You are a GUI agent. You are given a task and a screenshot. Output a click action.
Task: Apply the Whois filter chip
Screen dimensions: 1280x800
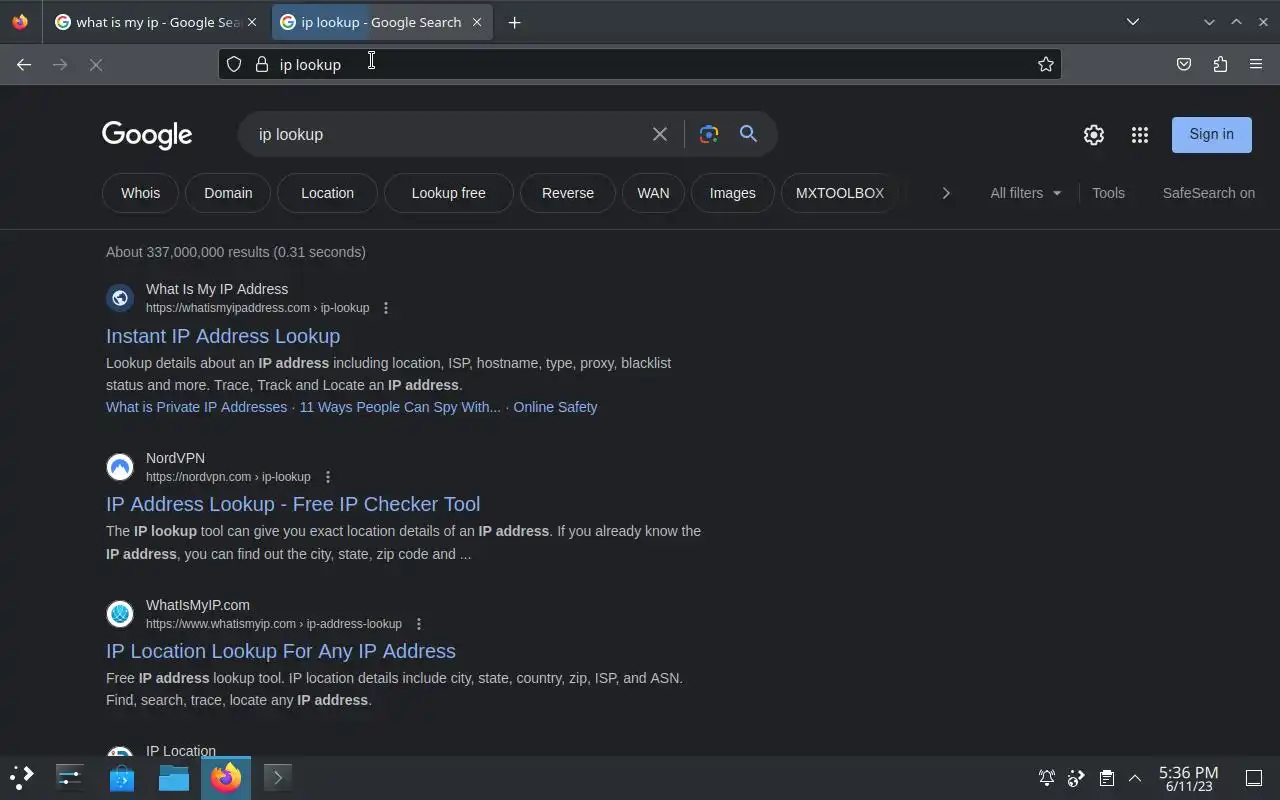(x=140, y=193)
